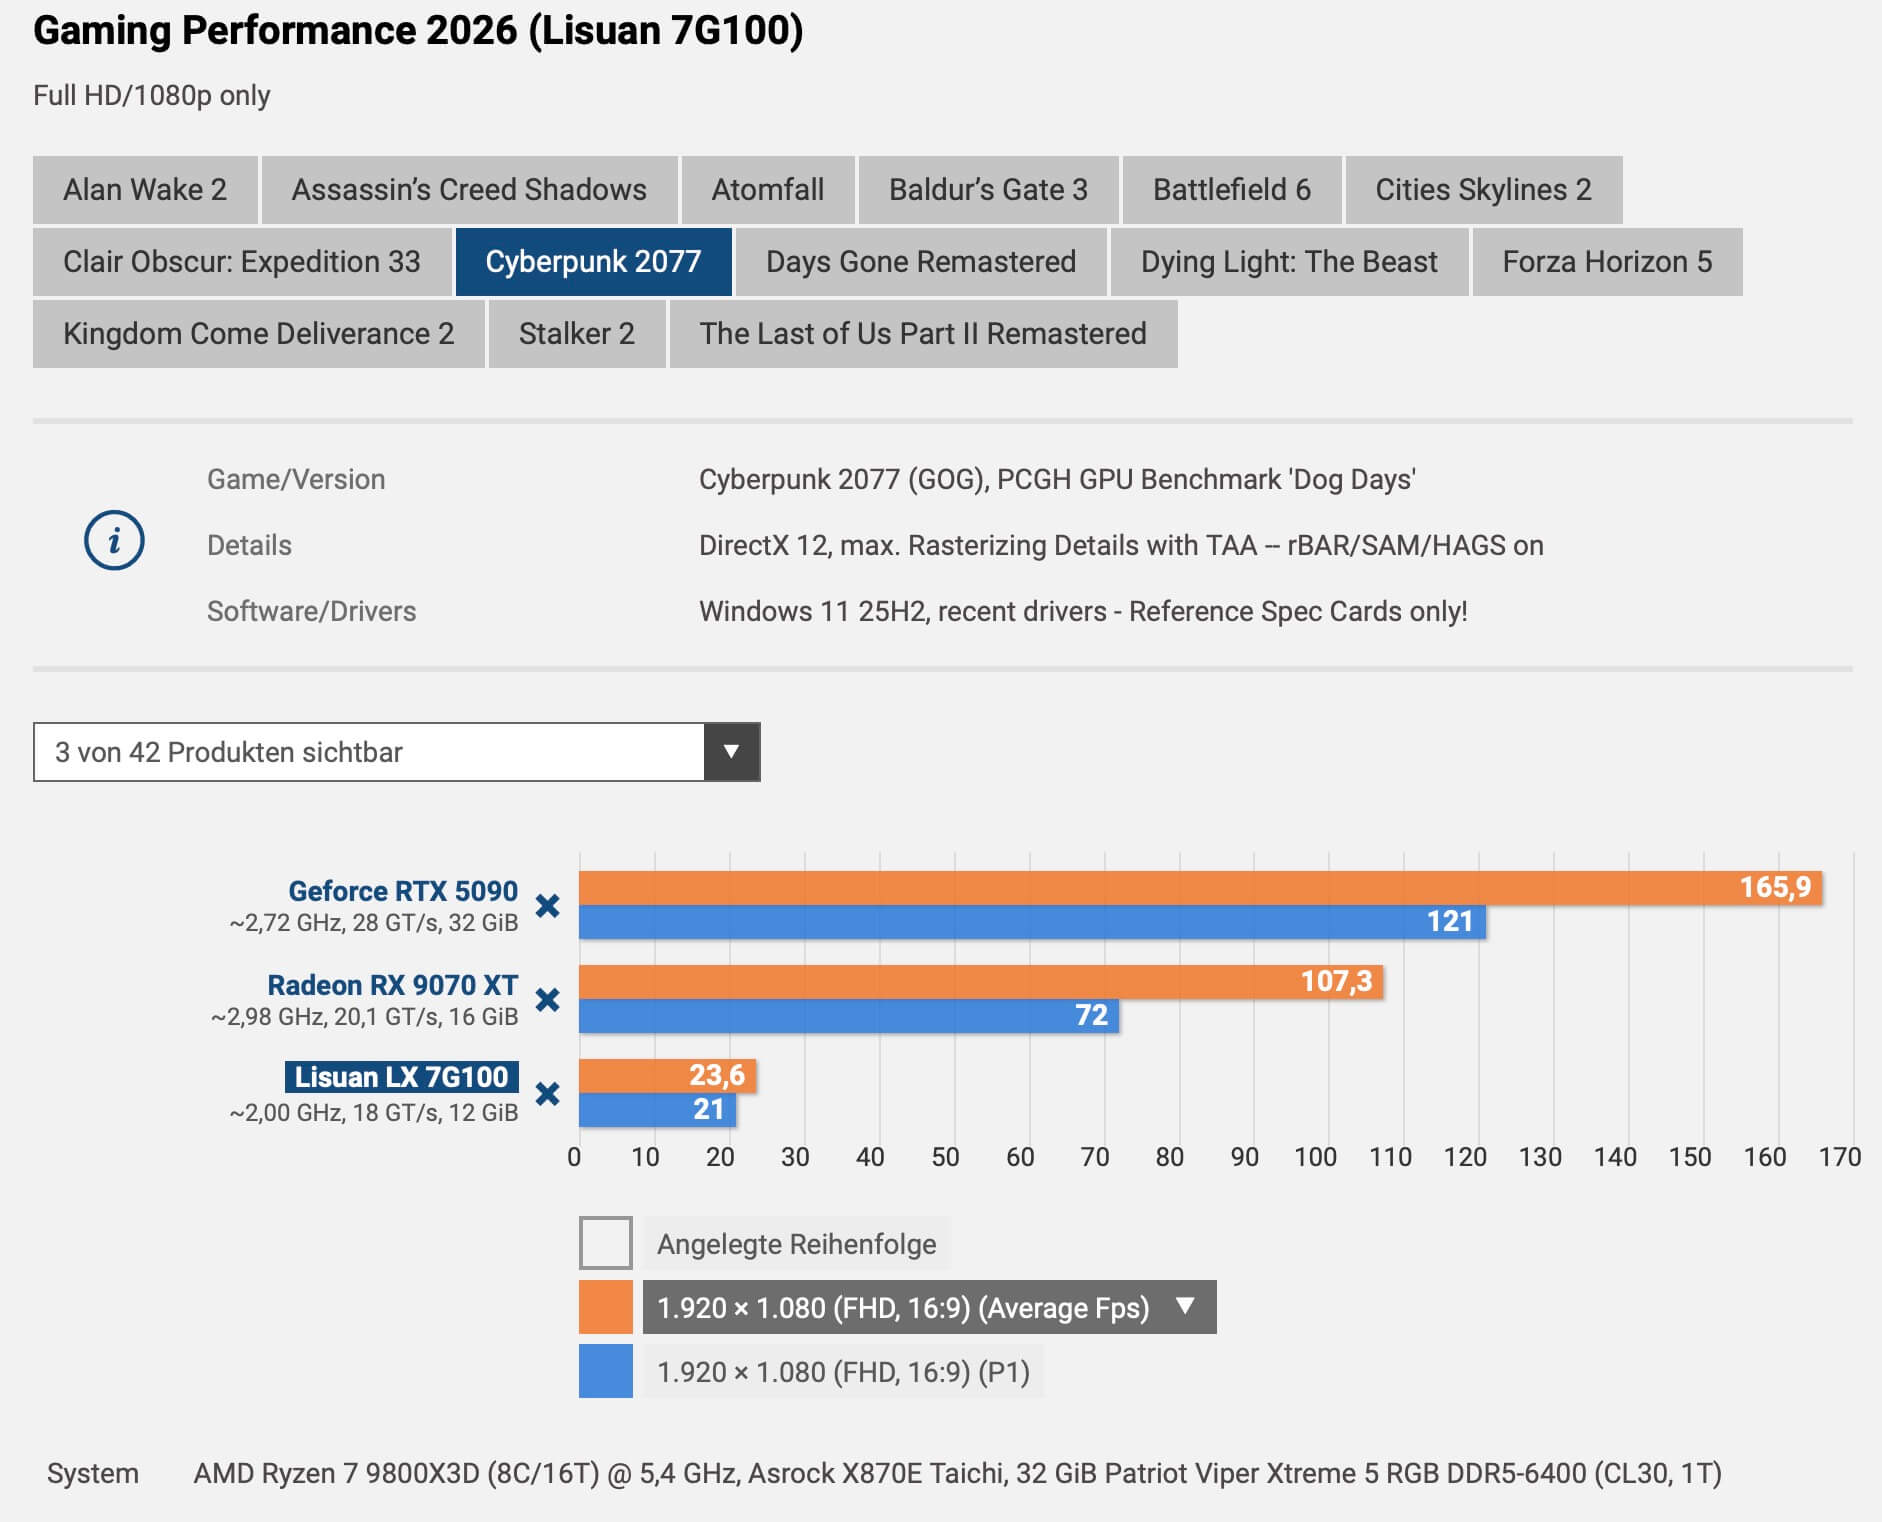Click the Gaming Performance 2026 heading
Screen dimensions: 1882x1522
418,31
